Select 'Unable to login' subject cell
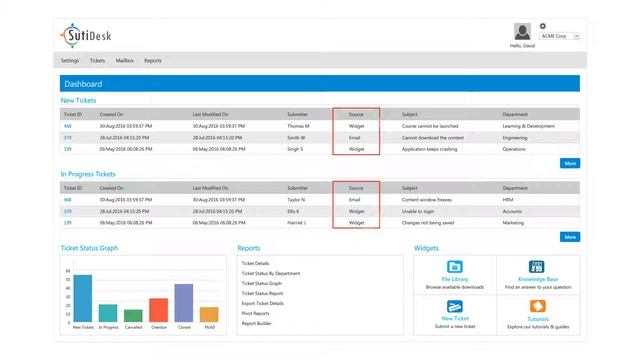This screenshot has width=640, height=360. click(418, 211)
